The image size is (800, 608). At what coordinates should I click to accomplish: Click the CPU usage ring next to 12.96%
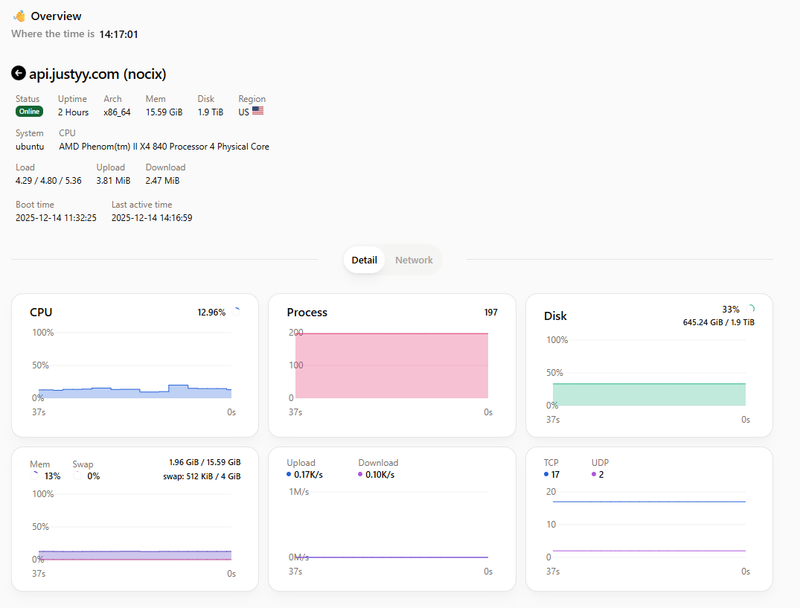pos(235,312)
